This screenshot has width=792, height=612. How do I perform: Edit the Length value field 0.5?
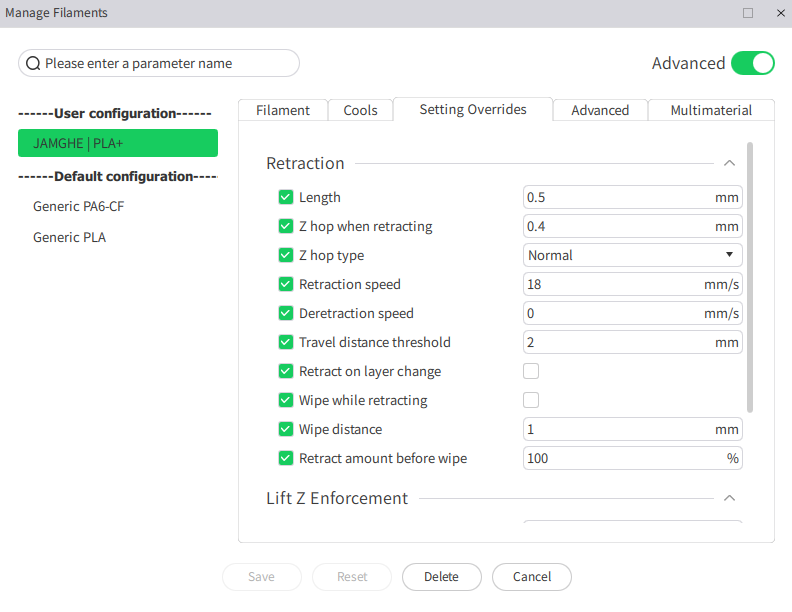pos(632,197)
